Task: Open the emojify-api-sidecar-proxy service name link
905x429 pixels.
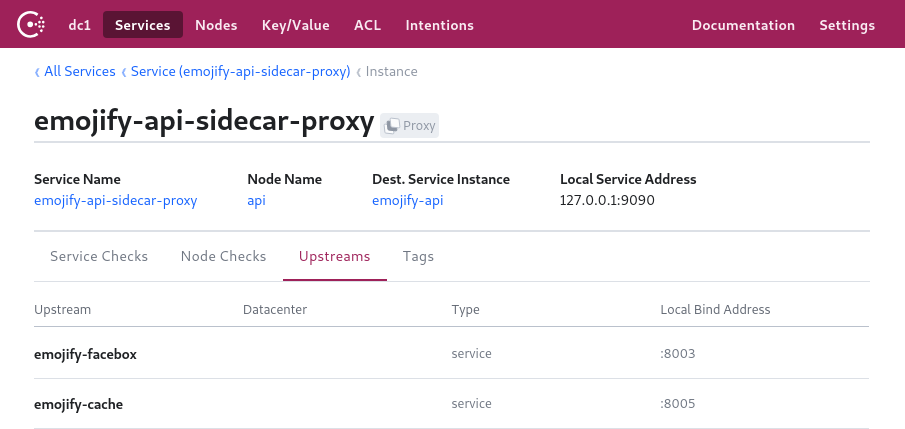Action: [x=115, y=200]
